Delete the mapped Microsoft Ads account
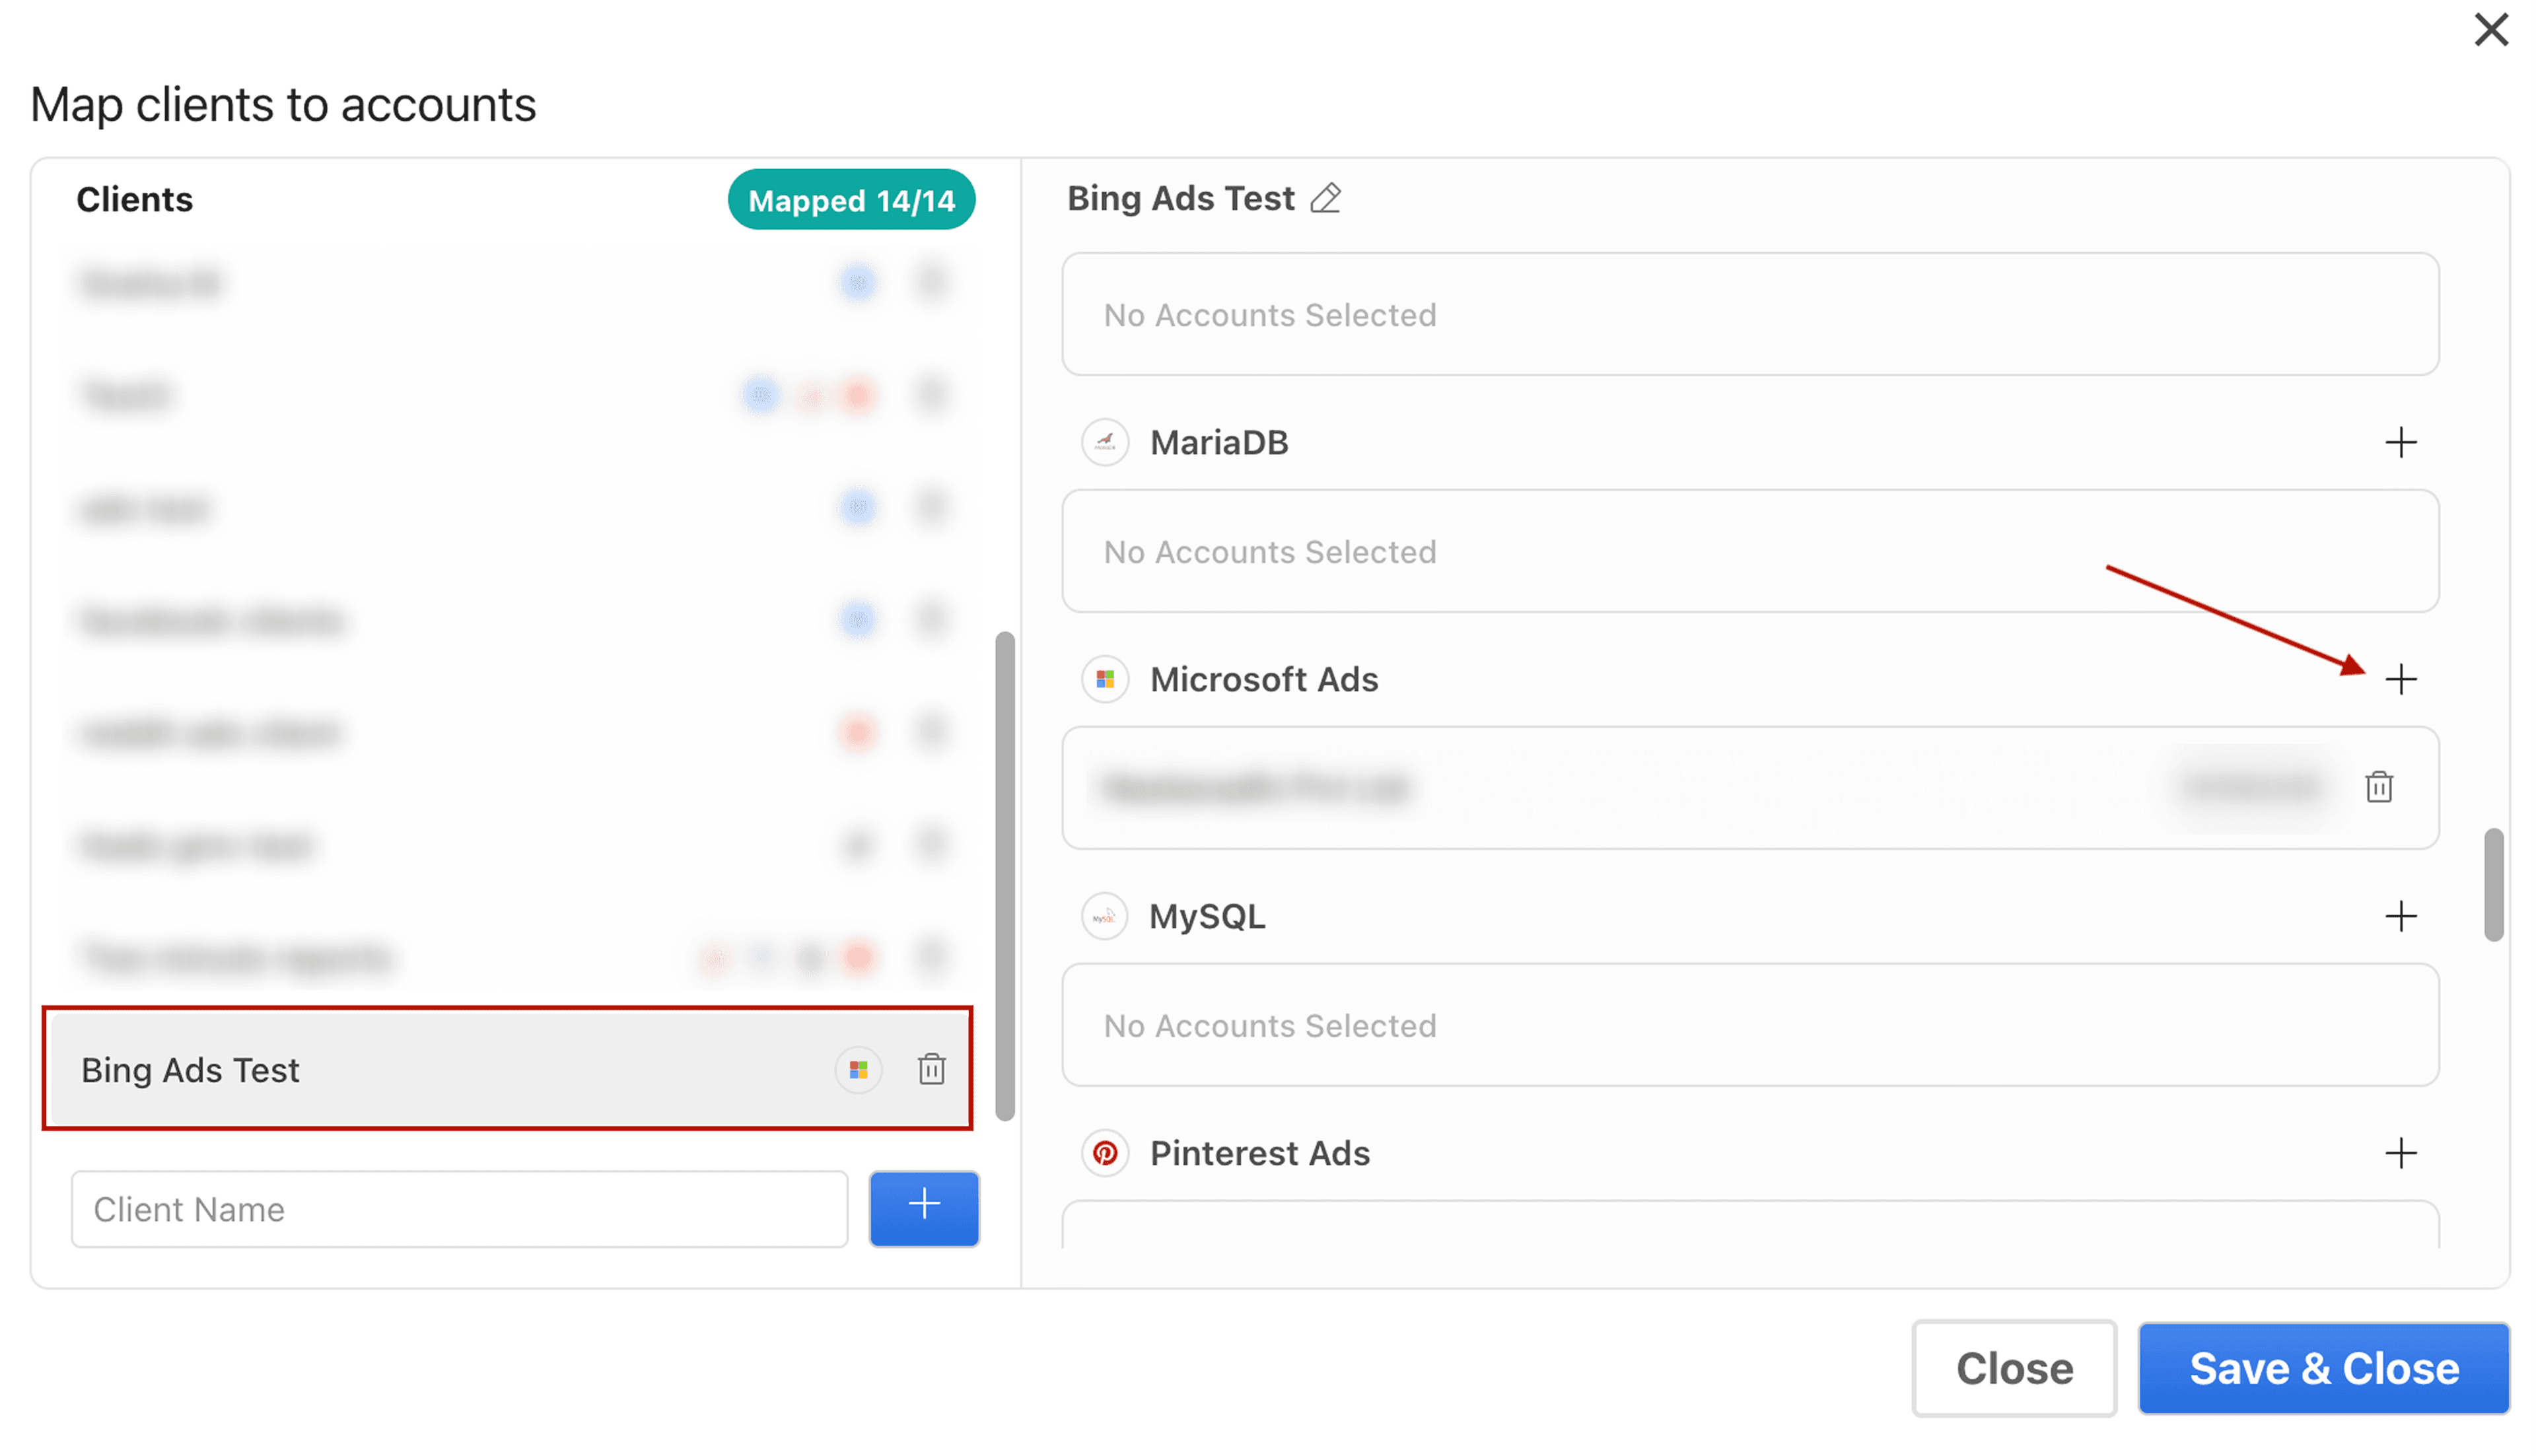Image resolution: width=2536 pixels, height=1456 pixels. click(2379, 787)
